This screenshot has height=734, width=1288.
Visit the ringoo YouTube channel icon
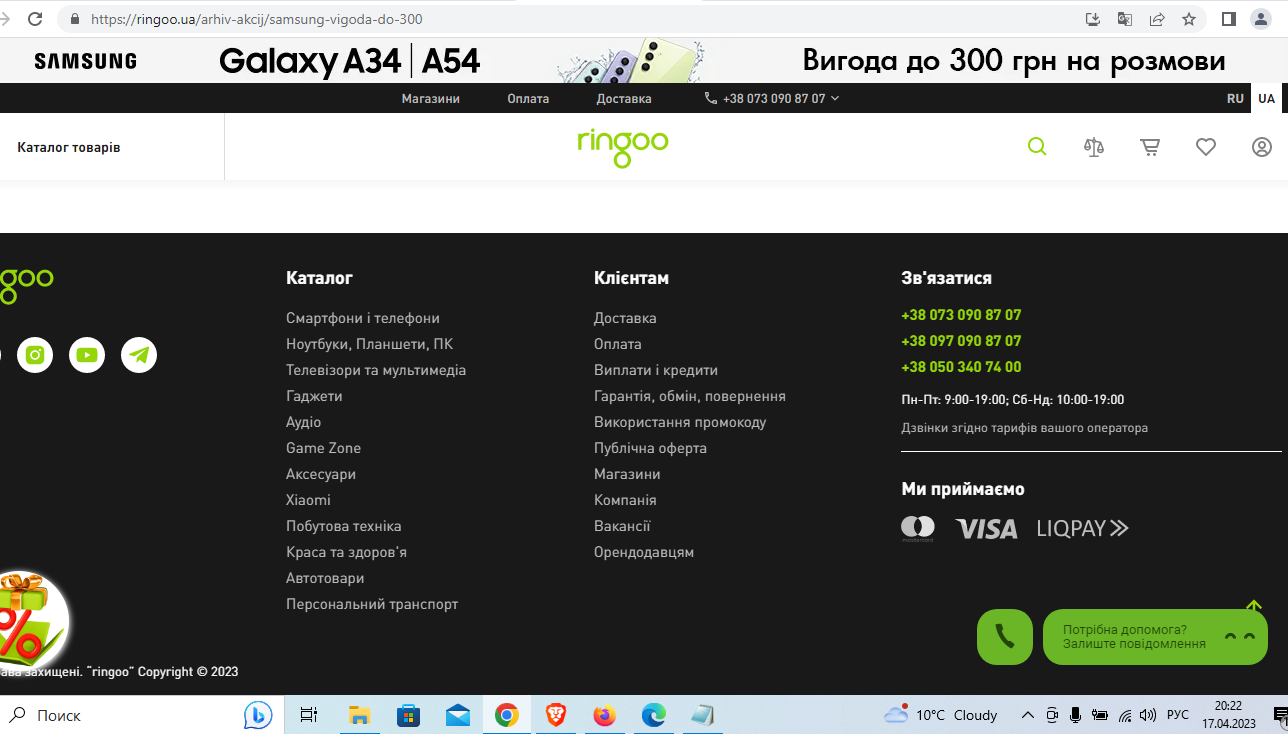click(87, 355)
